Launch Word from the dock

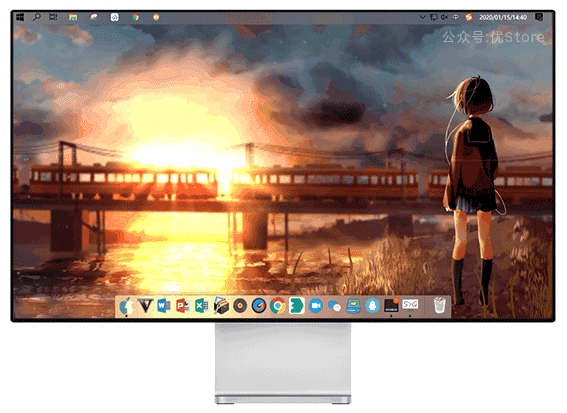pyautogui.click(x=164, y=306)
